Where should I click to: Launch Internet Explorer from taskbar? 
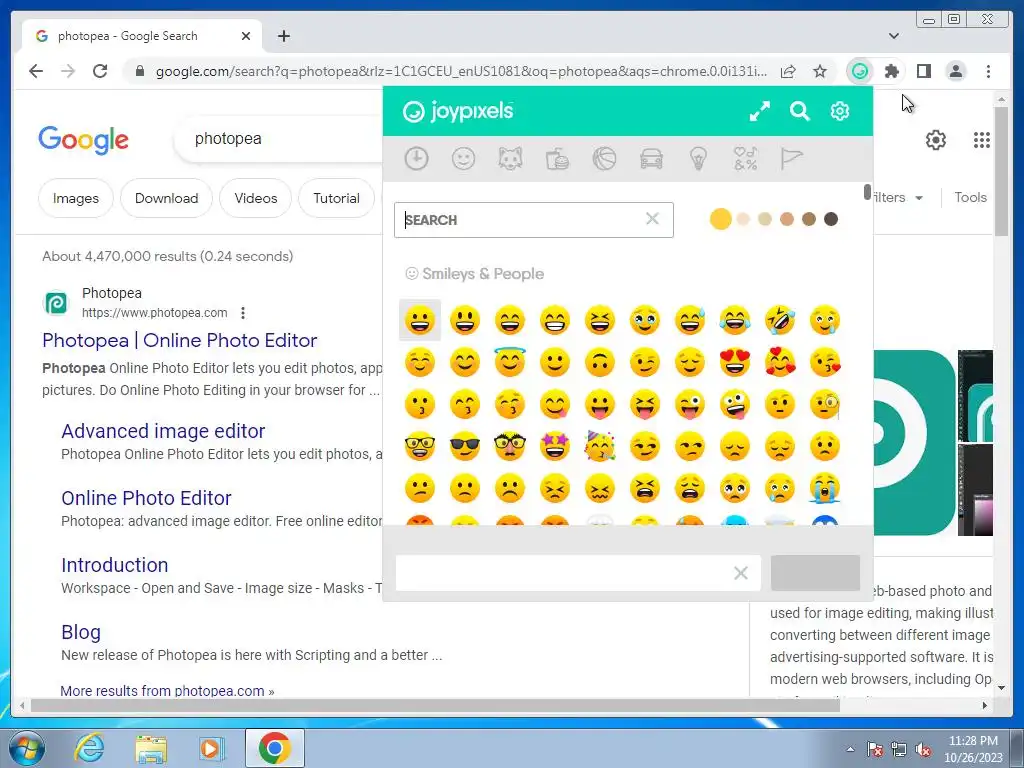pos(89,748)
